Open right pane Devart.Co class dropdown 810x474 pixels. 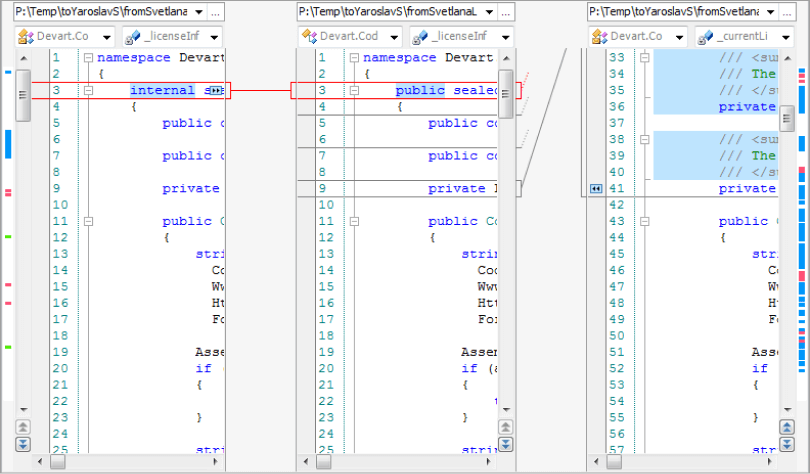tap(679, 37)
